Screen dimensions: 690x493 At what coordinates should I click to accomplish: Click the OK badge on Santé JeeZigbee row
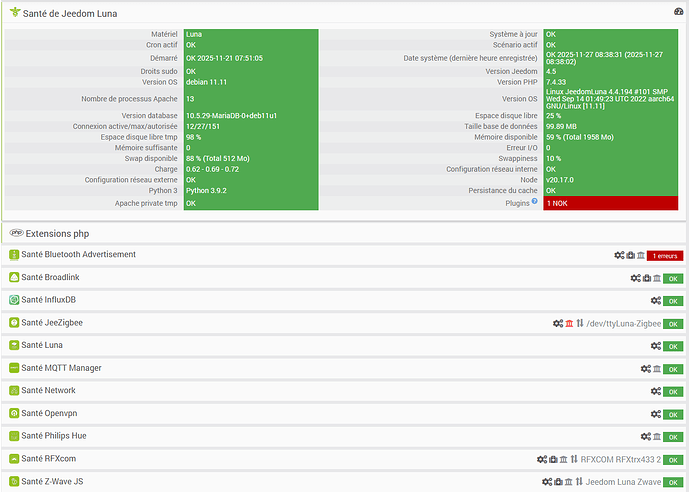[673, 324]
